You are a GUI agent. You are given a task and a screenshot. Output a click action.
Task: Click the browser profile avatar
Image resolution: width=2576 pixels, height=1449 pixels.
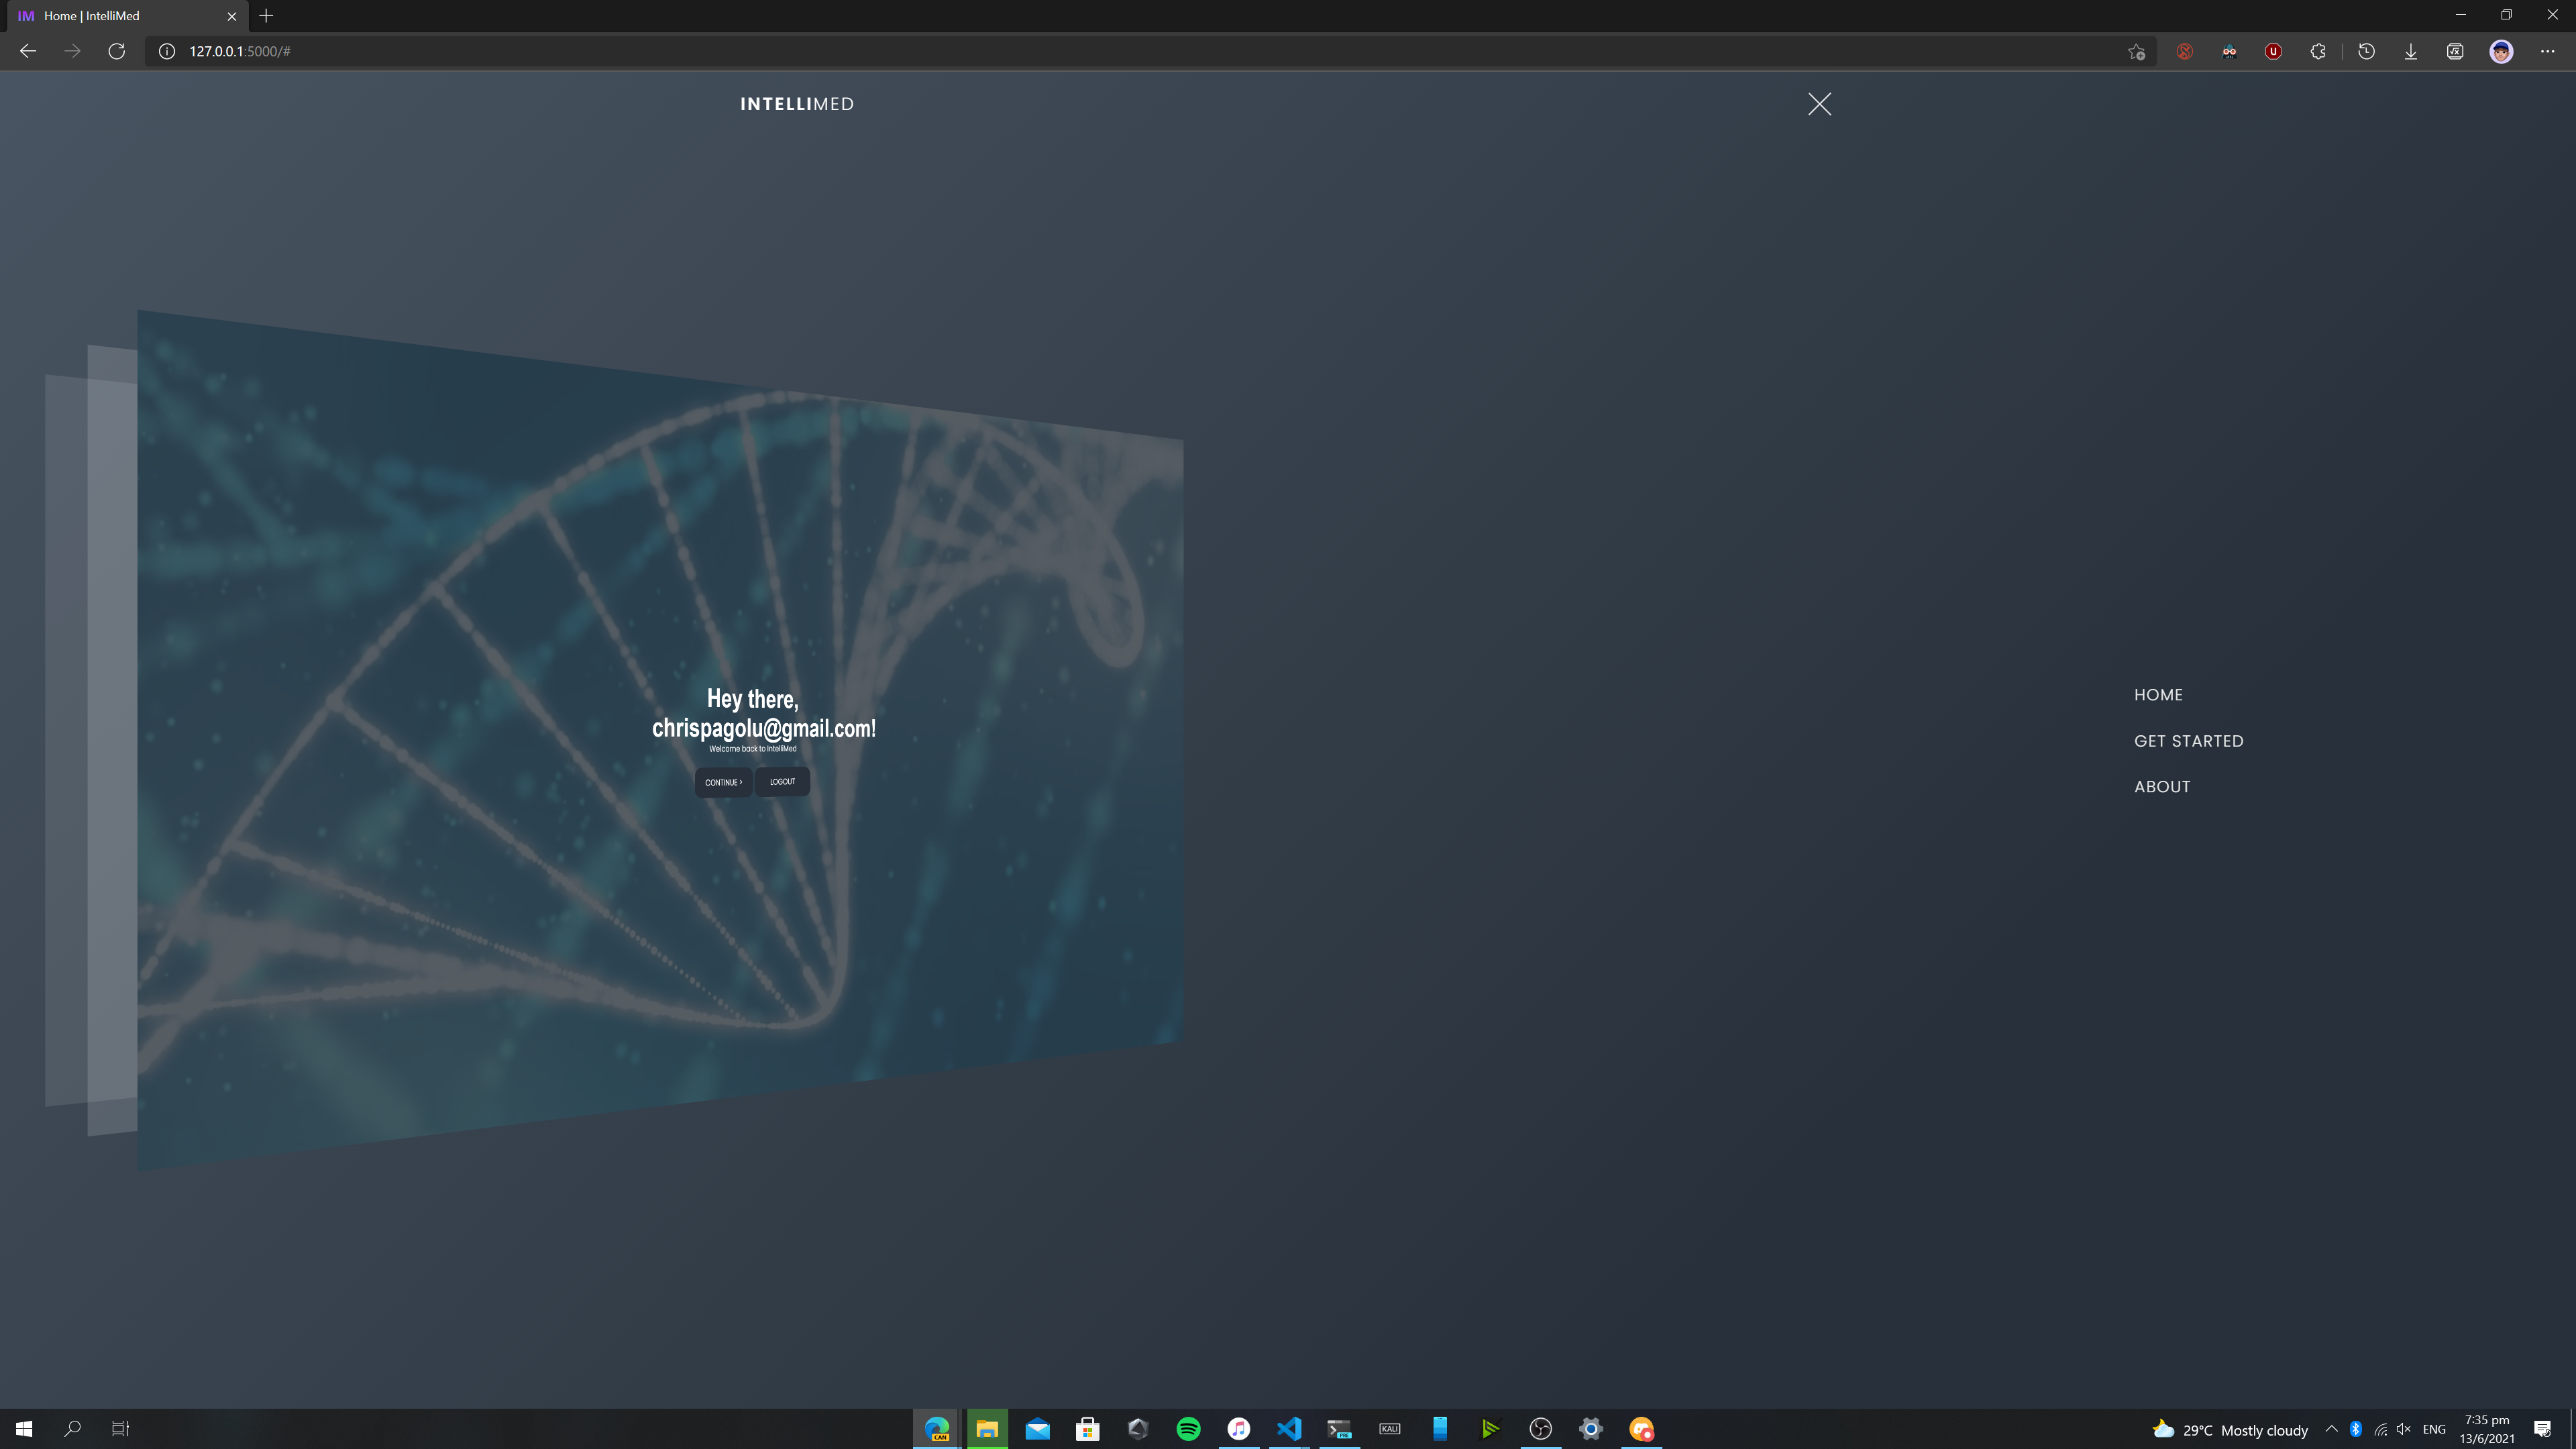[x=2501, y=51]
